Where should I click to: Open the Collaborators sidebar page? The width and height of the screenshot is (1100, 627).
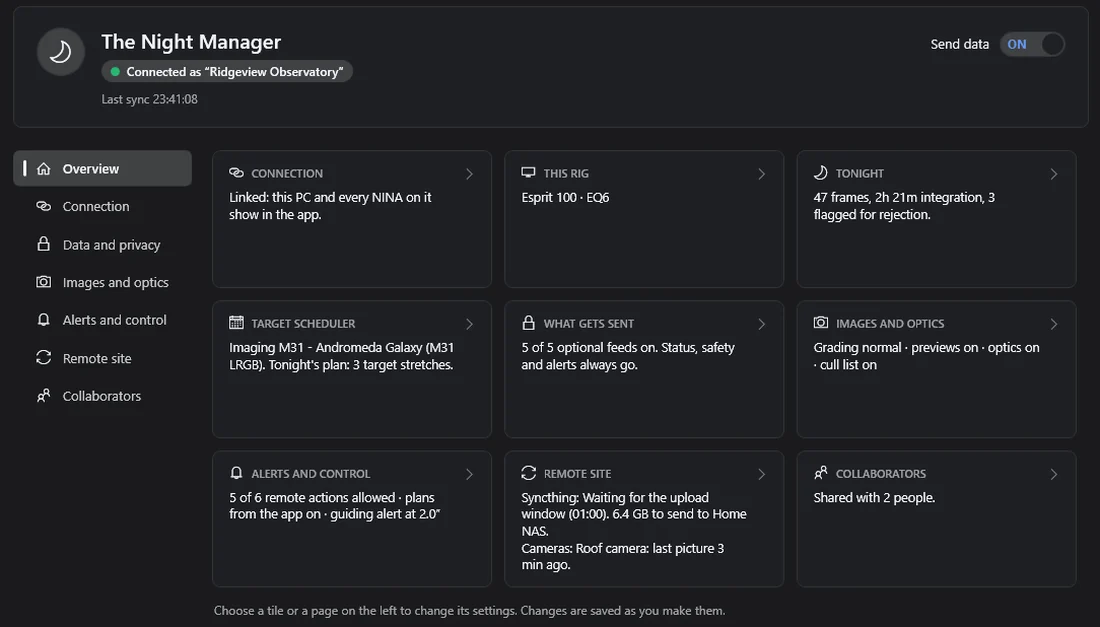click(x=102, y=396)
